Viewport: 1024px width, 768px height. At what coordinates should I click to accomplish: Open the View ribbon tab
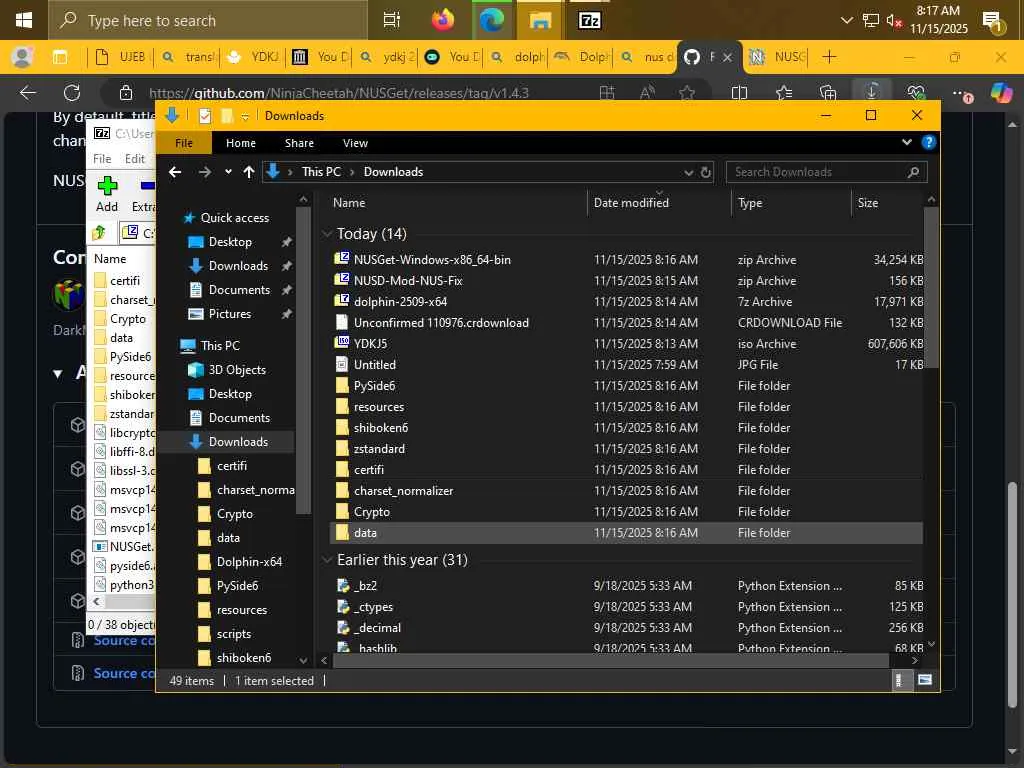(x=355, y=143)
